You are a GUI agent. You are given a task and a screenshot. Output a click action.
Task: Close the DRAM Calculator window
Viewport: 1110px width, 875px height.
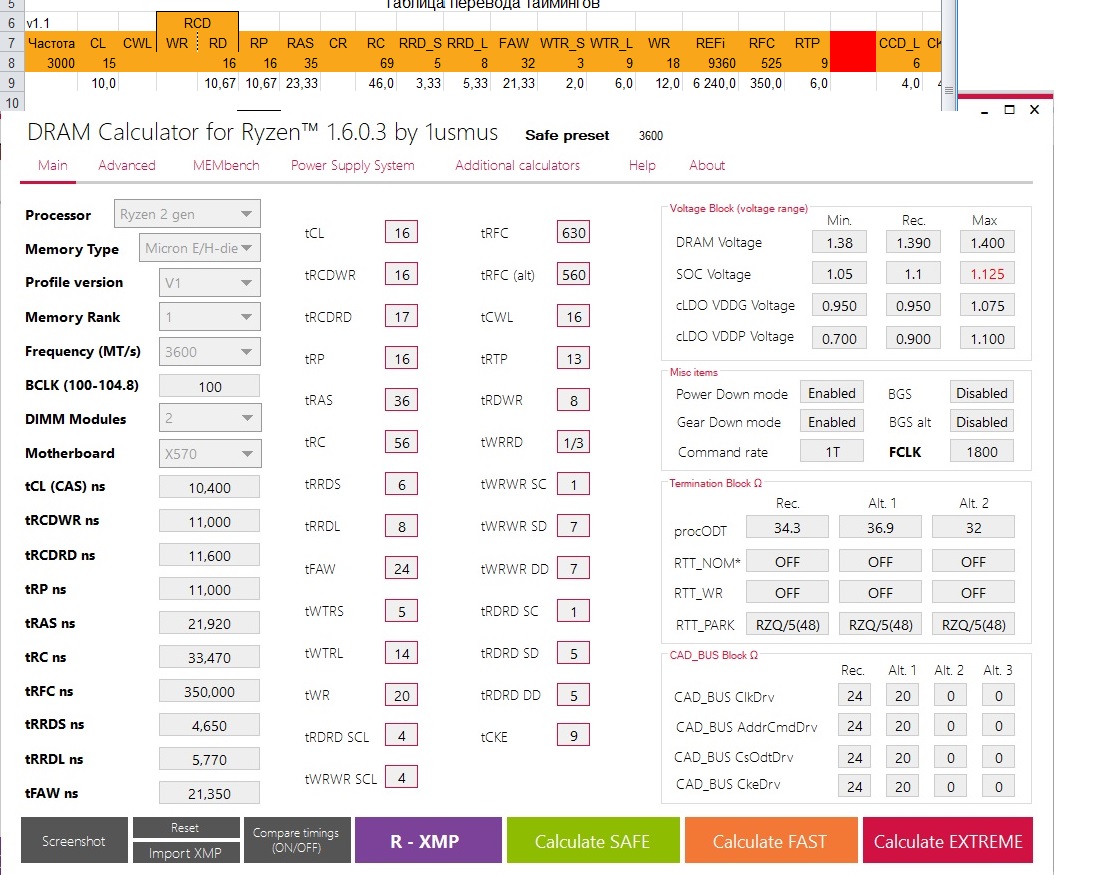click(1034, 110)
